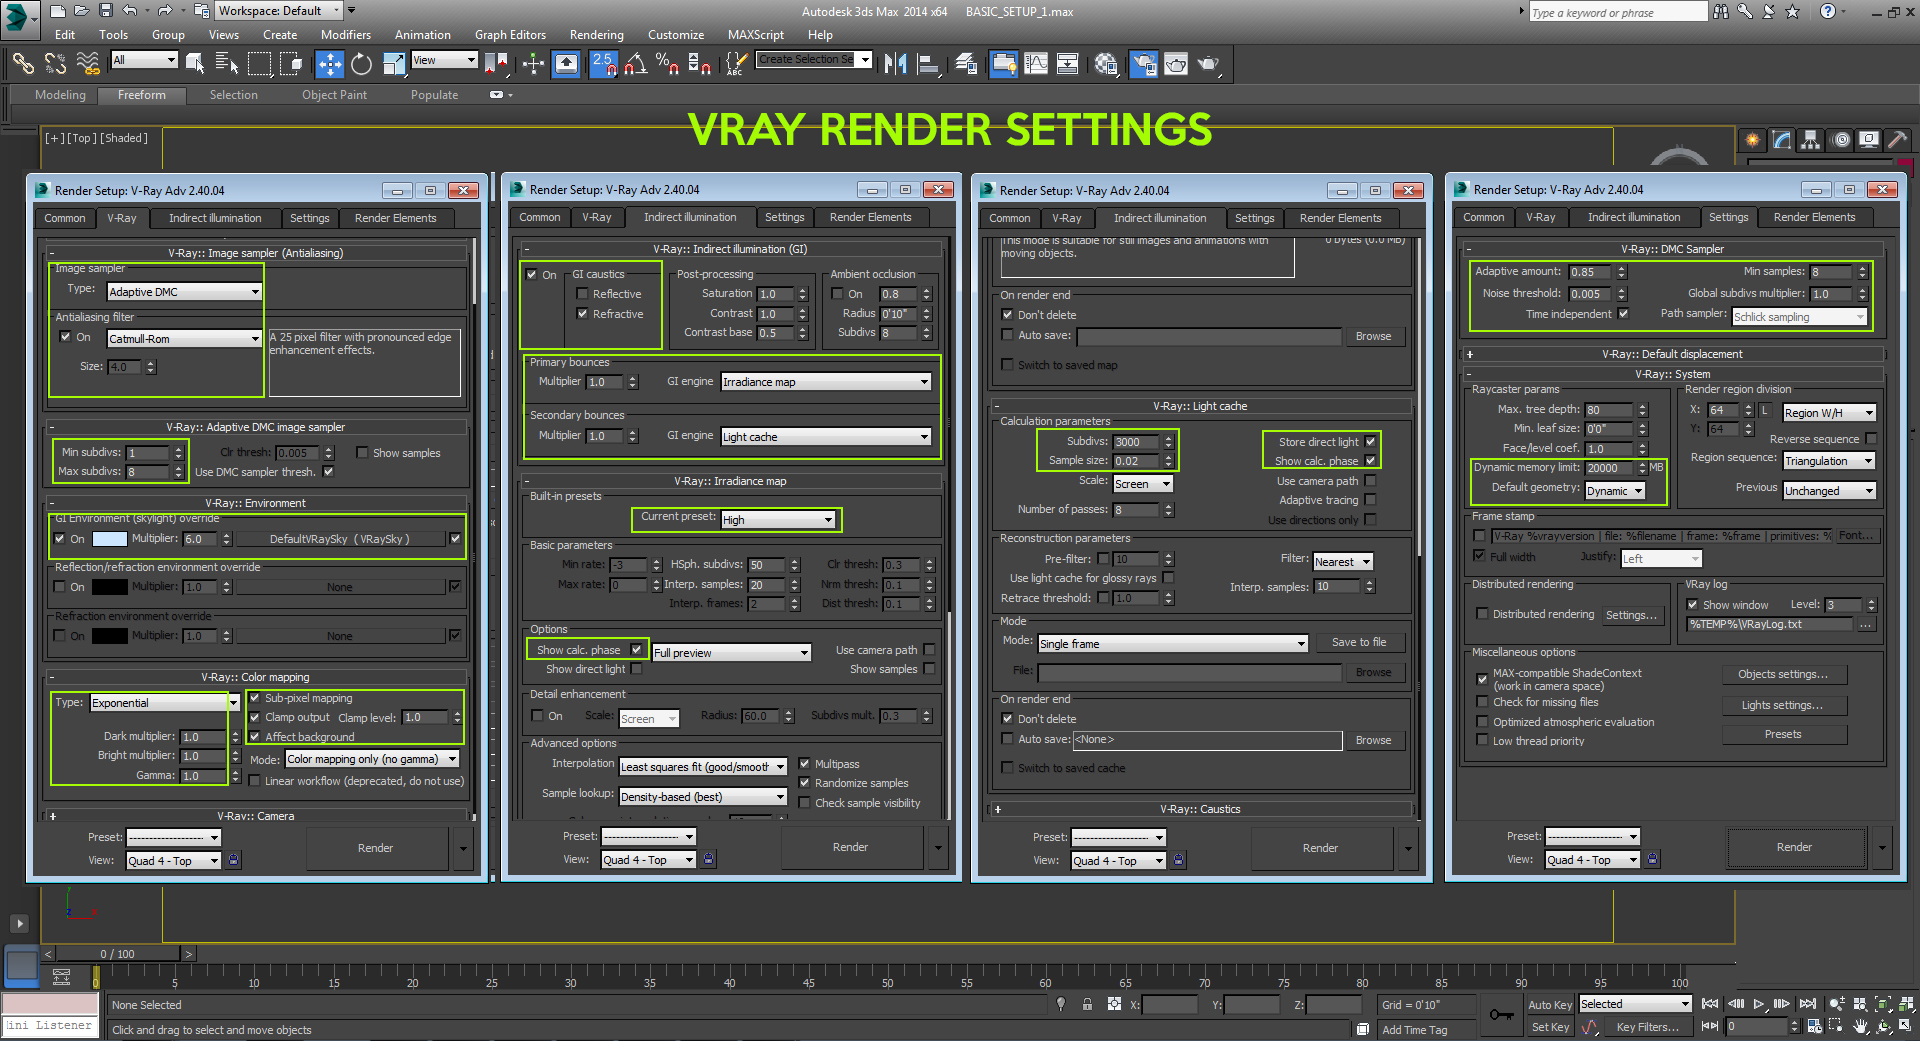
Task: Open Render Setup from main toolbar
Action: point(1143,64)
